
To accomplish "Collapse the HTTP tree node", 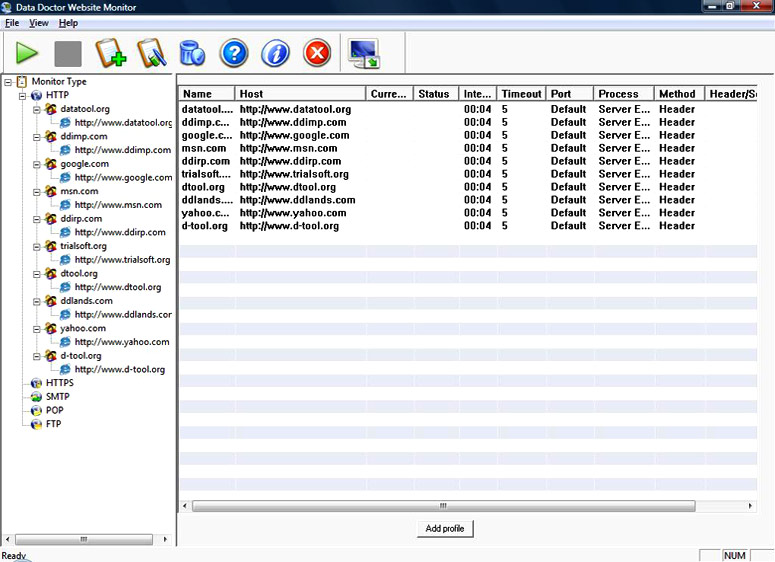I will (22, 96).
